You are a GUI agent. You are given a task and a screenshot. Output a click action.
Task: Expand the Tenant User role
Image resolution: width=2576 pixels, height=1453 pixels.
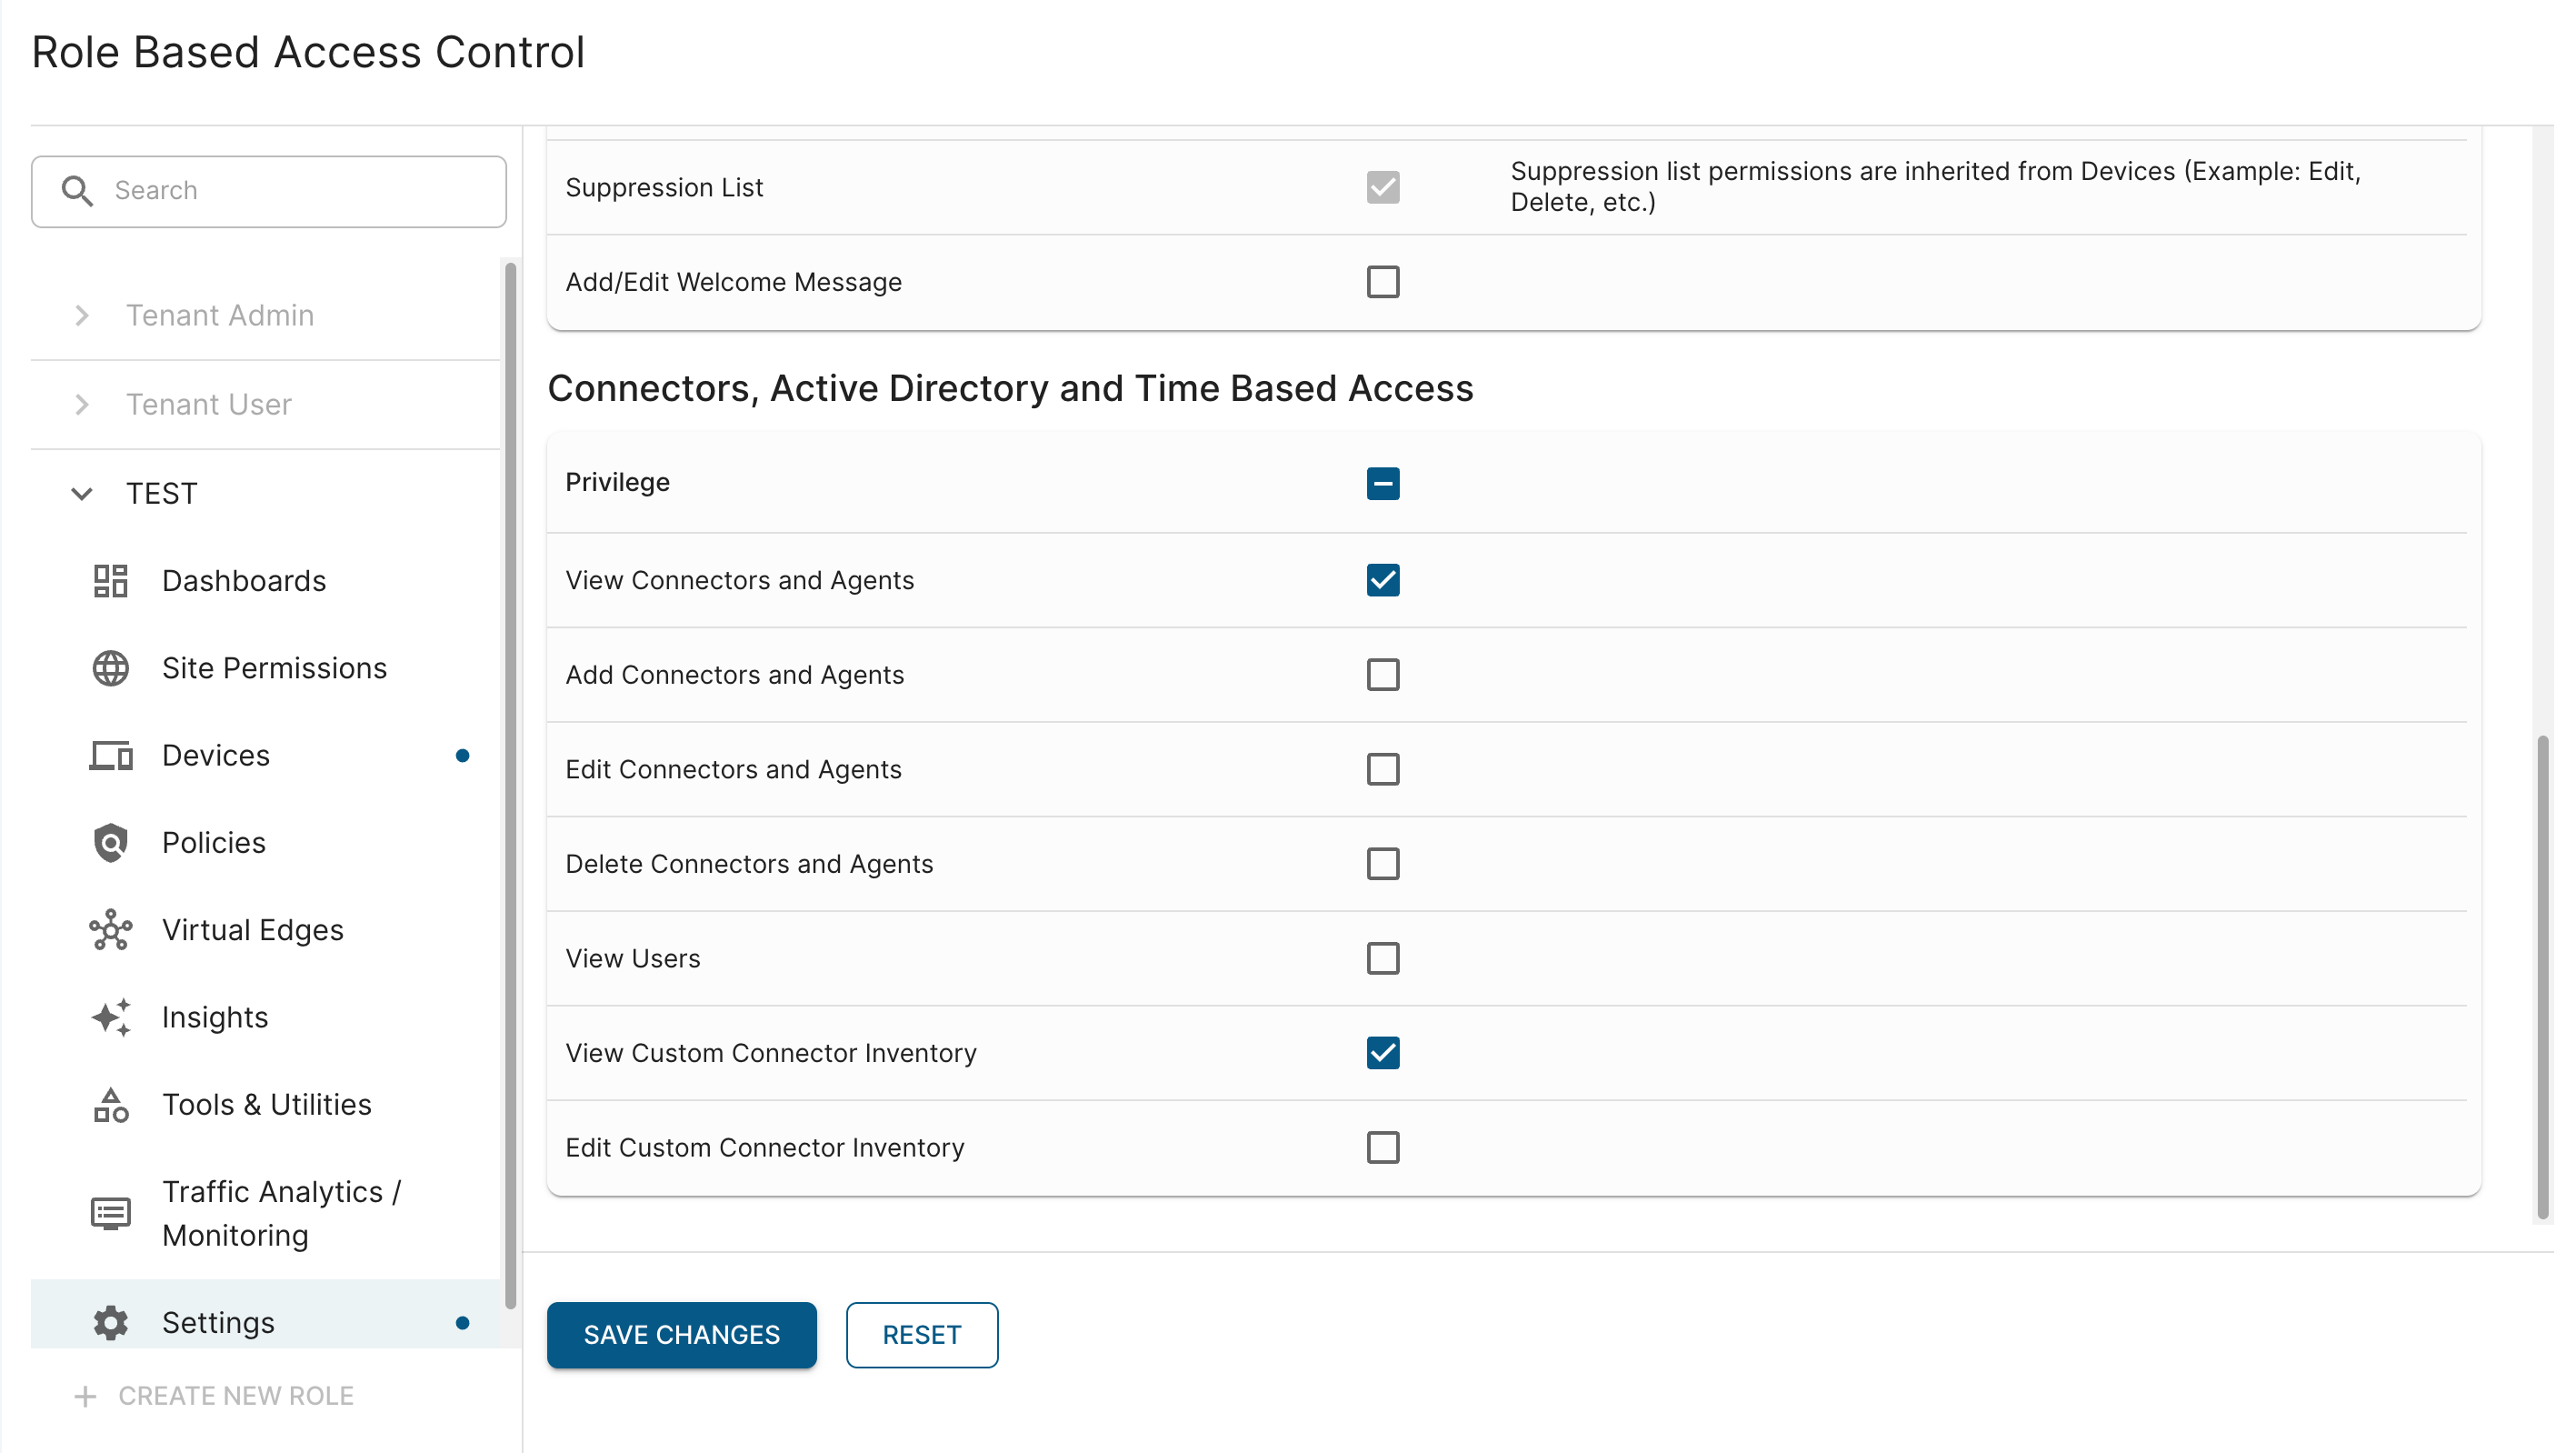[x=82, y=405]
